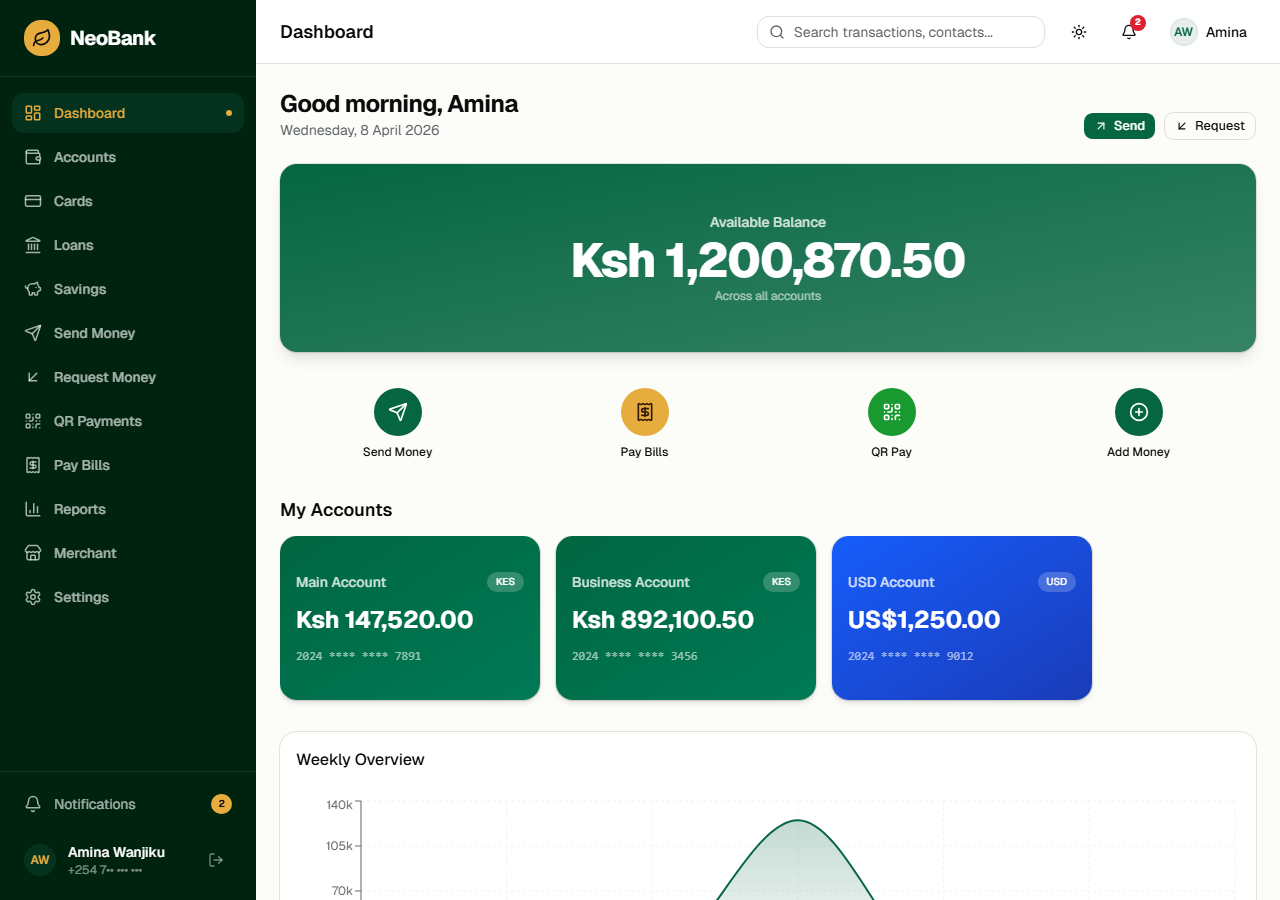This screenshot has width=1280, height=900.
Task: Toggle light/dark theme sun icon
Action: (1079, 32)
